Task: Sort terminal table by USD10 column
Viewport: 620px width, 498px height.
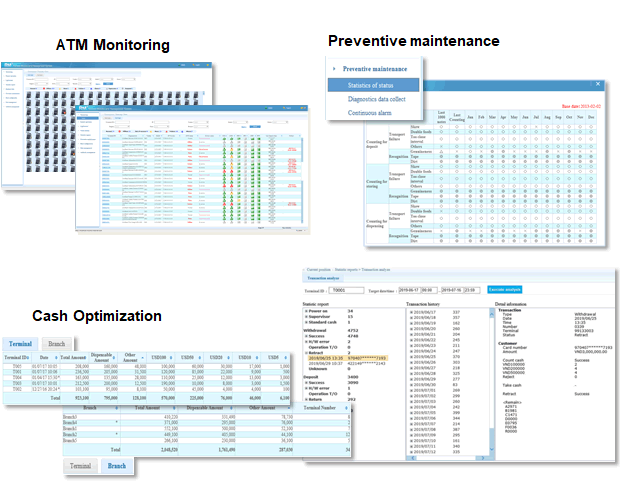Action: (257, 358)
